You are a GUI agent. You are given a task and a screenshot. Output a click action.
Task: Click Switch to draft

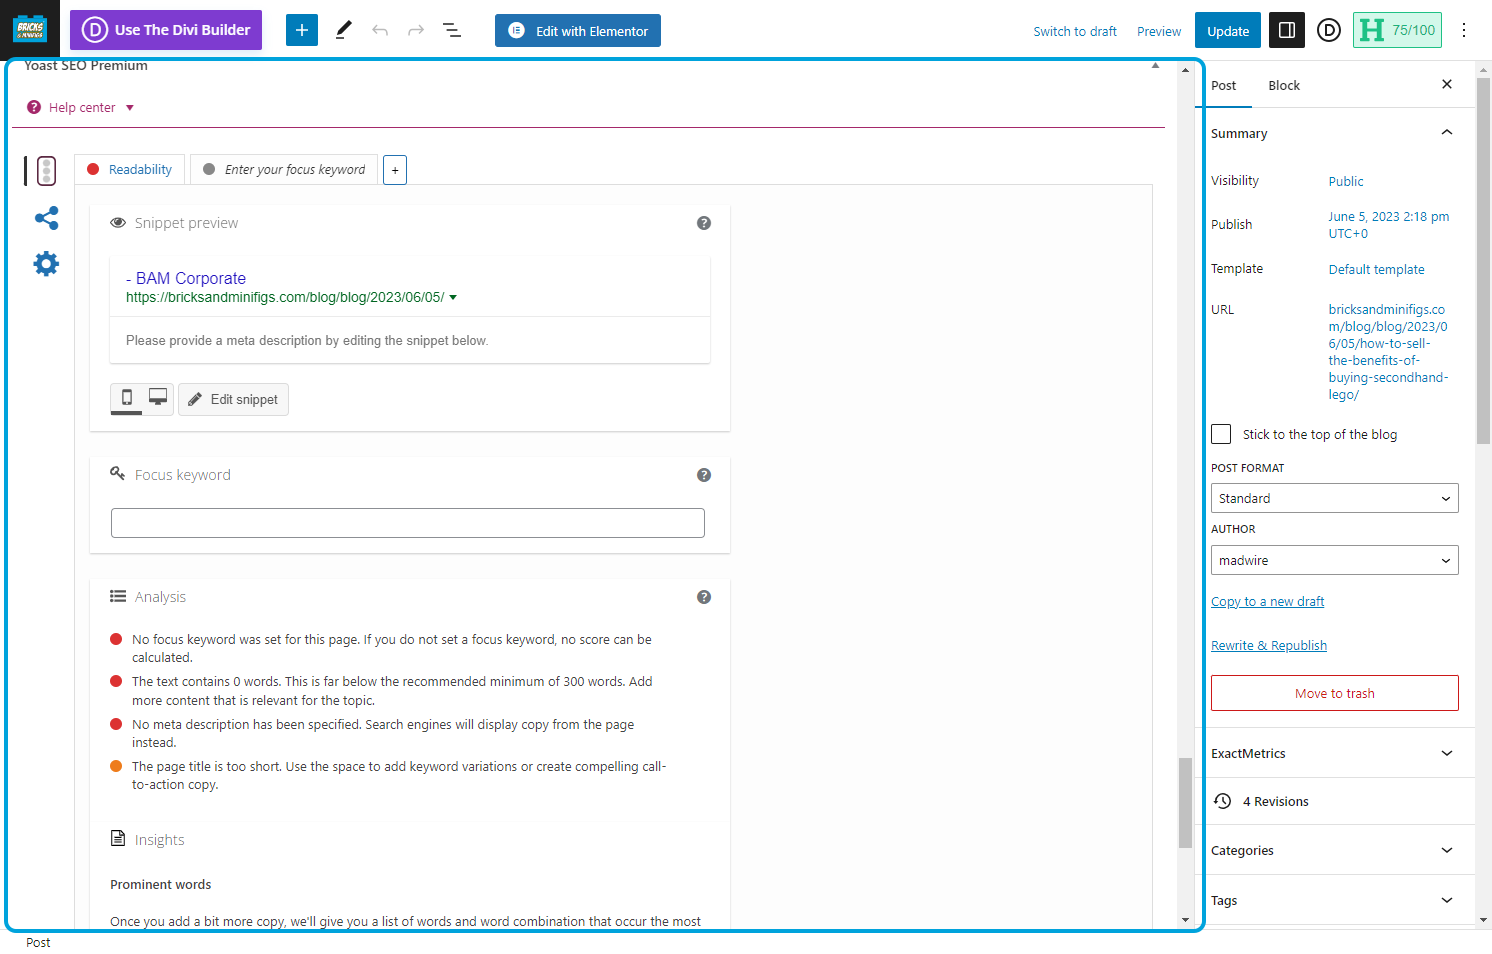1075,31
